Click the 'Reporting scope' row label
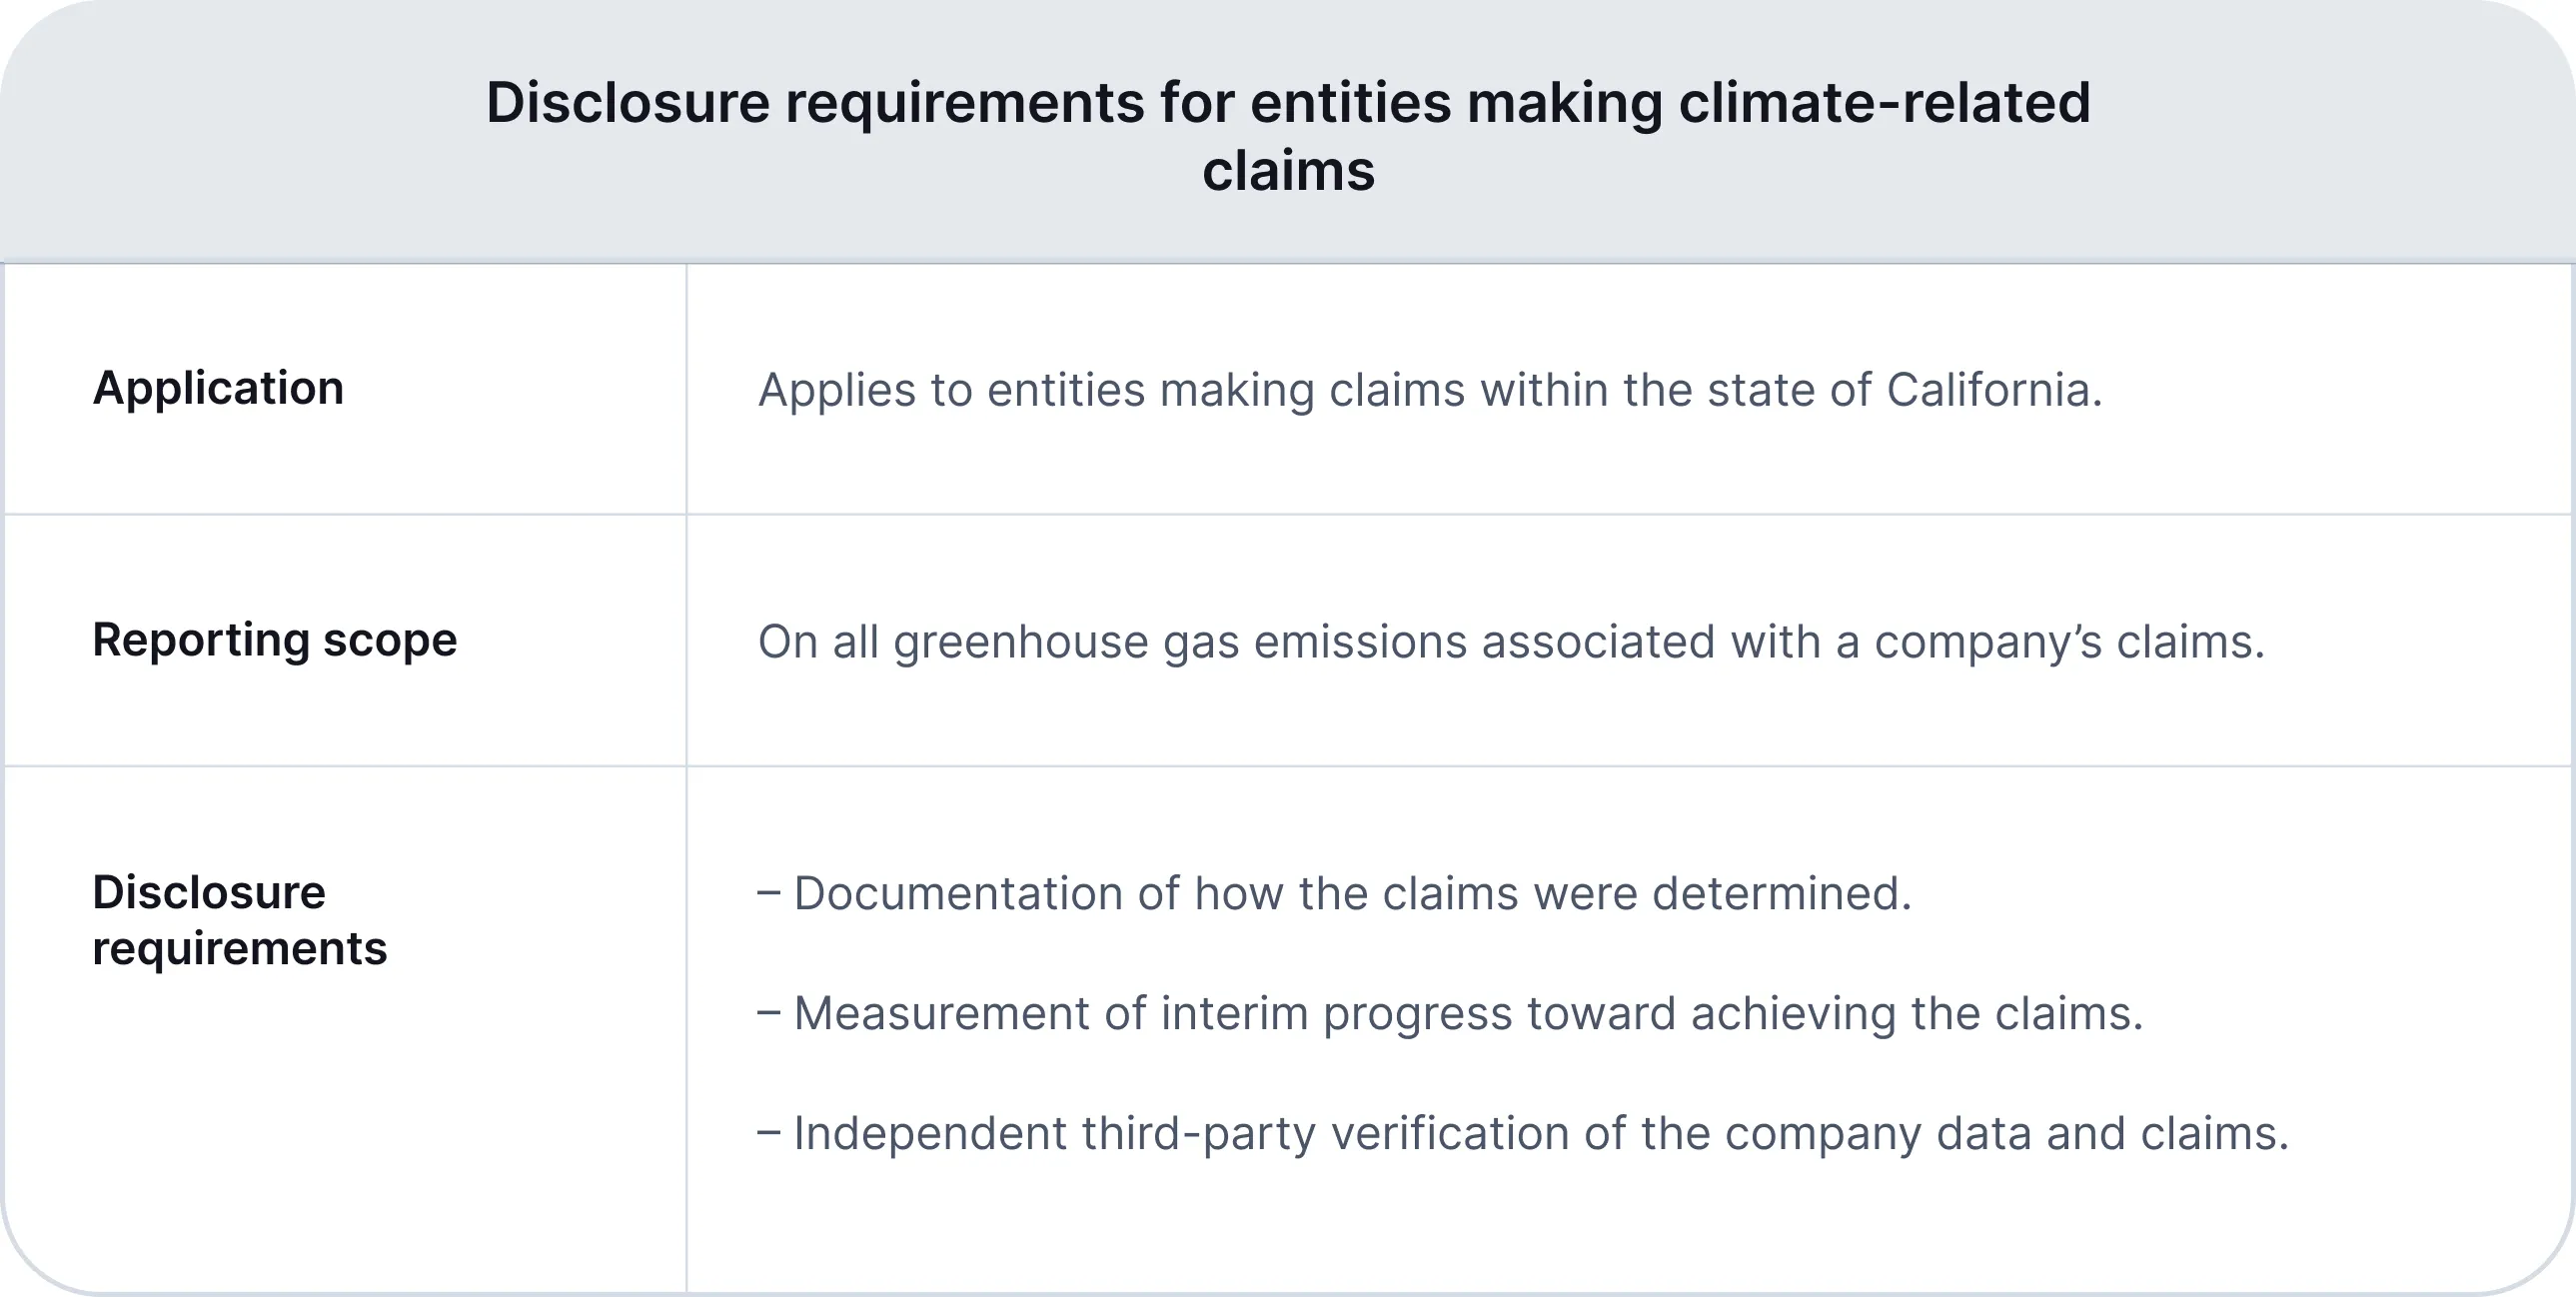The height and width of the screenshot is (1297, 2576). 275,640
